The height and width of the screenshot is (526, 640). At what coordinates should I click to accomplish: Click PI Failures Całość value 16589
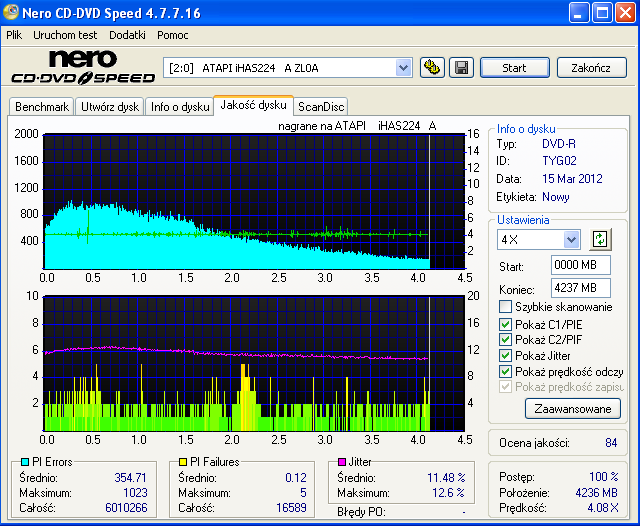click(x=291, y=508)
